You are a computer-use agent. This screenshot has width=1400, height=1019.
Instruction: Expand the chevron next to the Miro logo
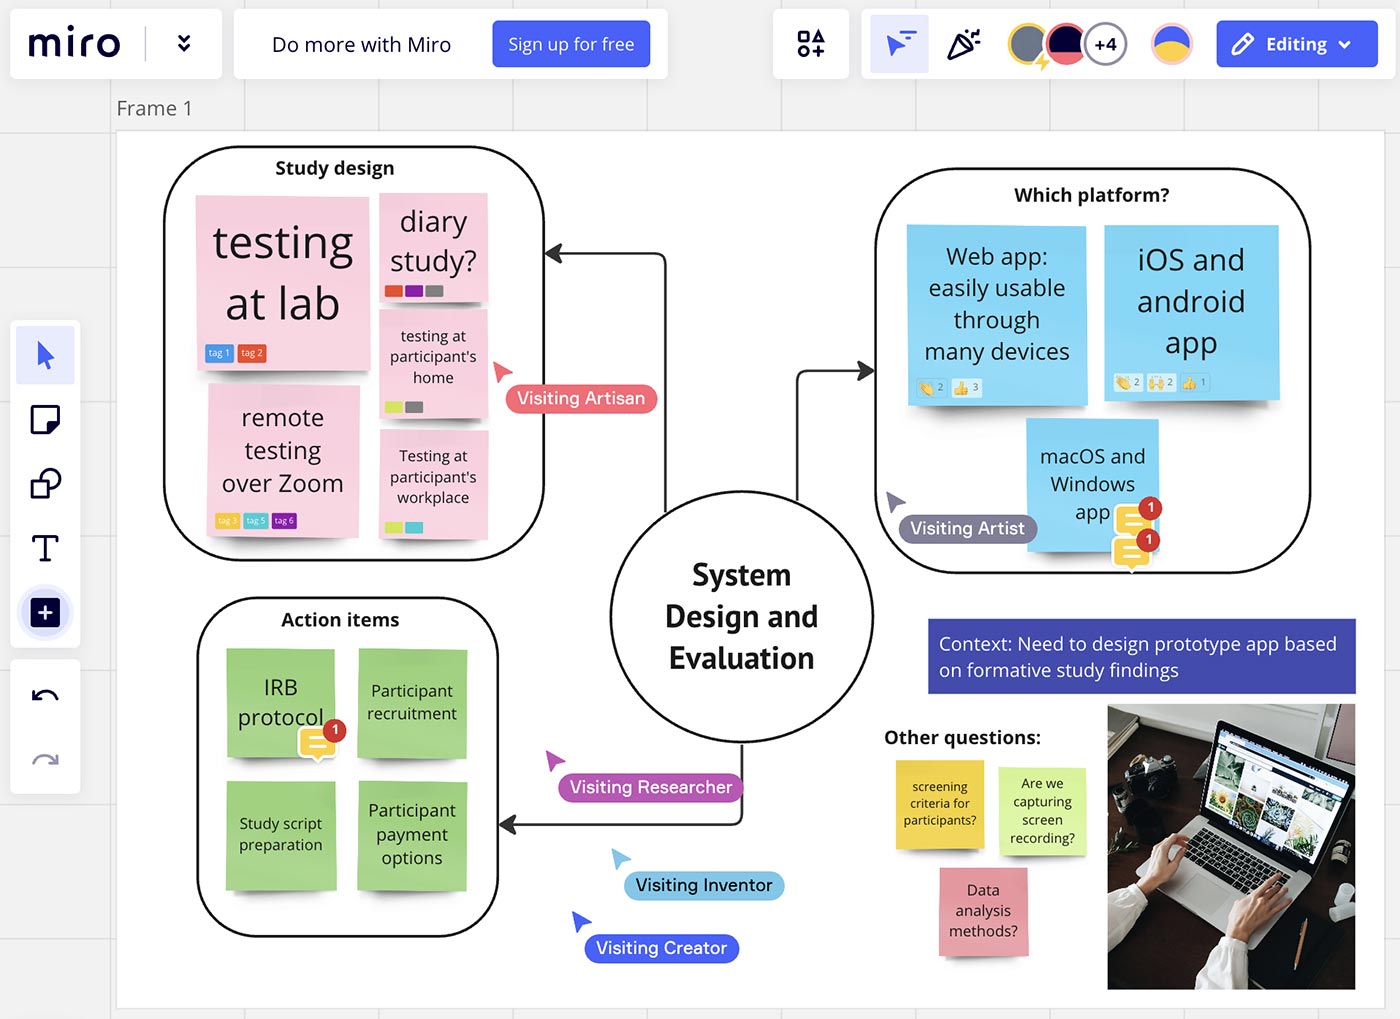pyautogui.click(x=183, y=43)
